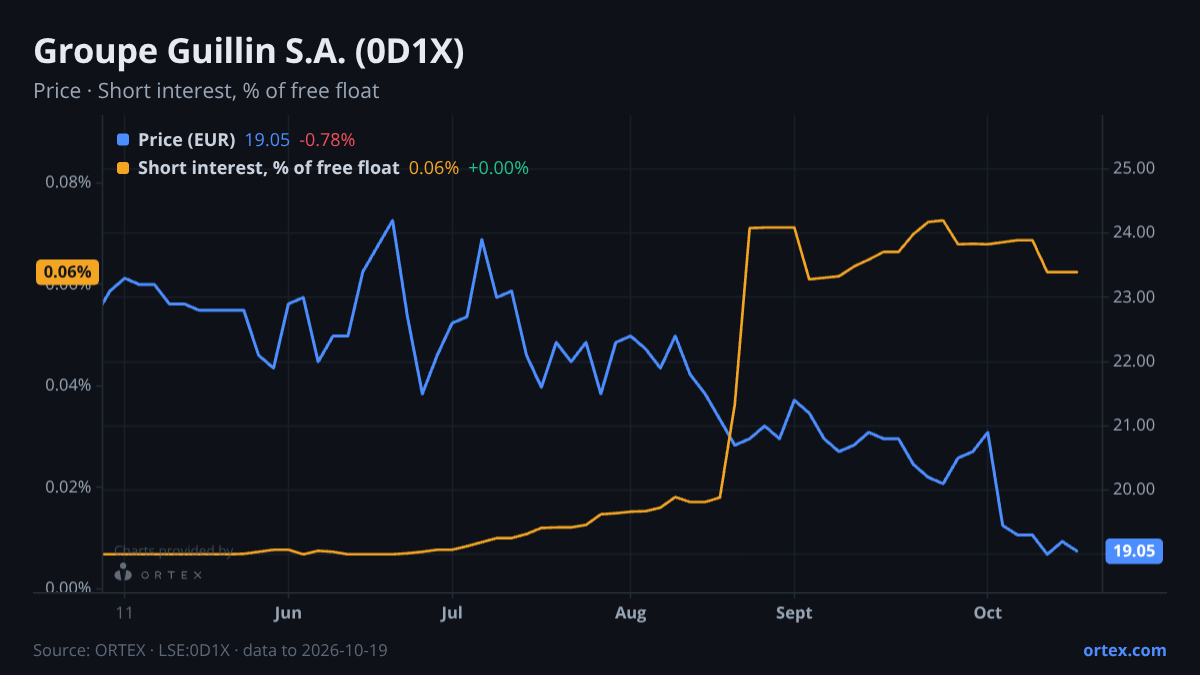This screenshot has width=1200, height=675.
Task: Click the -0.78% price change value
Action: (x=327, y=140)
